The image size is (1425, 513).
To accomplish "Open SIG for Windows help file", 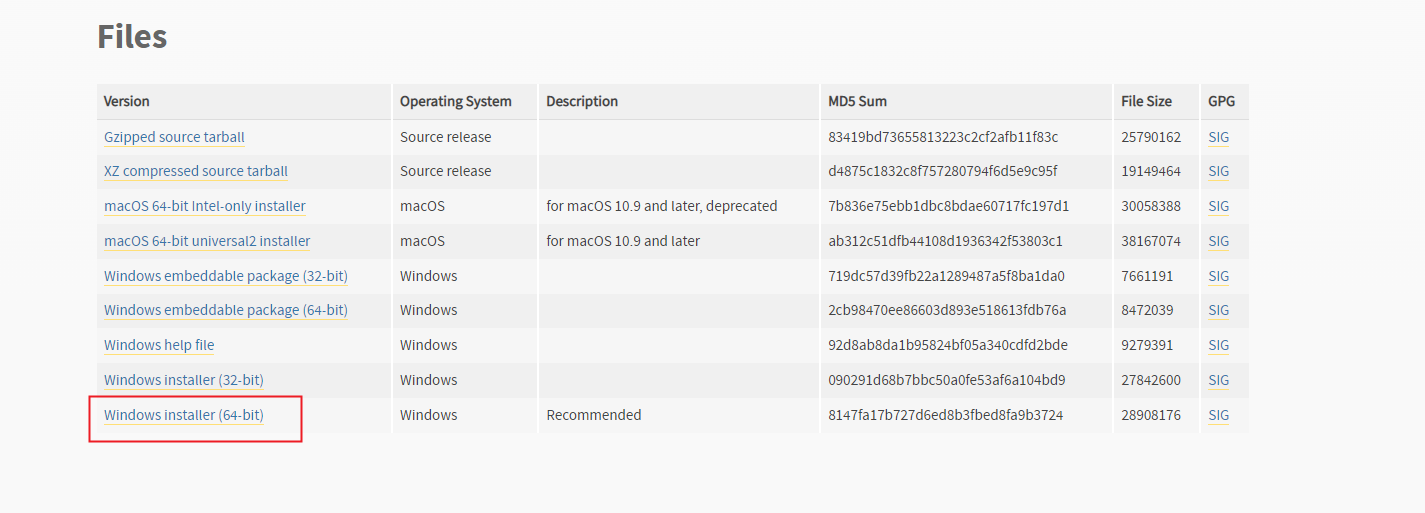I will [1218, 345].
